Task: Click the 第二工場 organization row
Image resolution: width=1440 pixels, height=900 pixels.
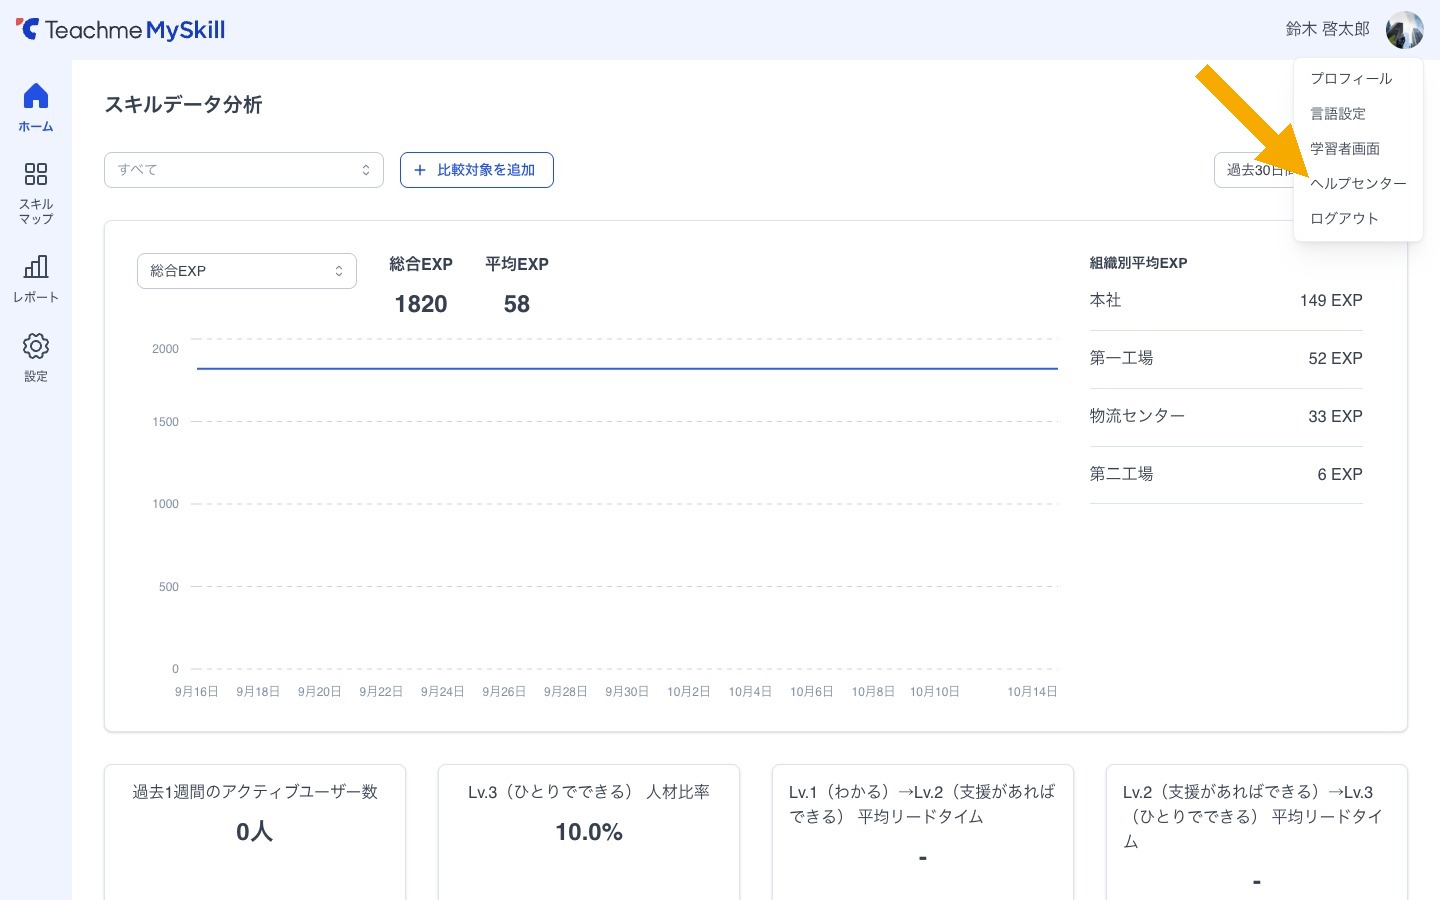Action: [x=1226, y=475]
